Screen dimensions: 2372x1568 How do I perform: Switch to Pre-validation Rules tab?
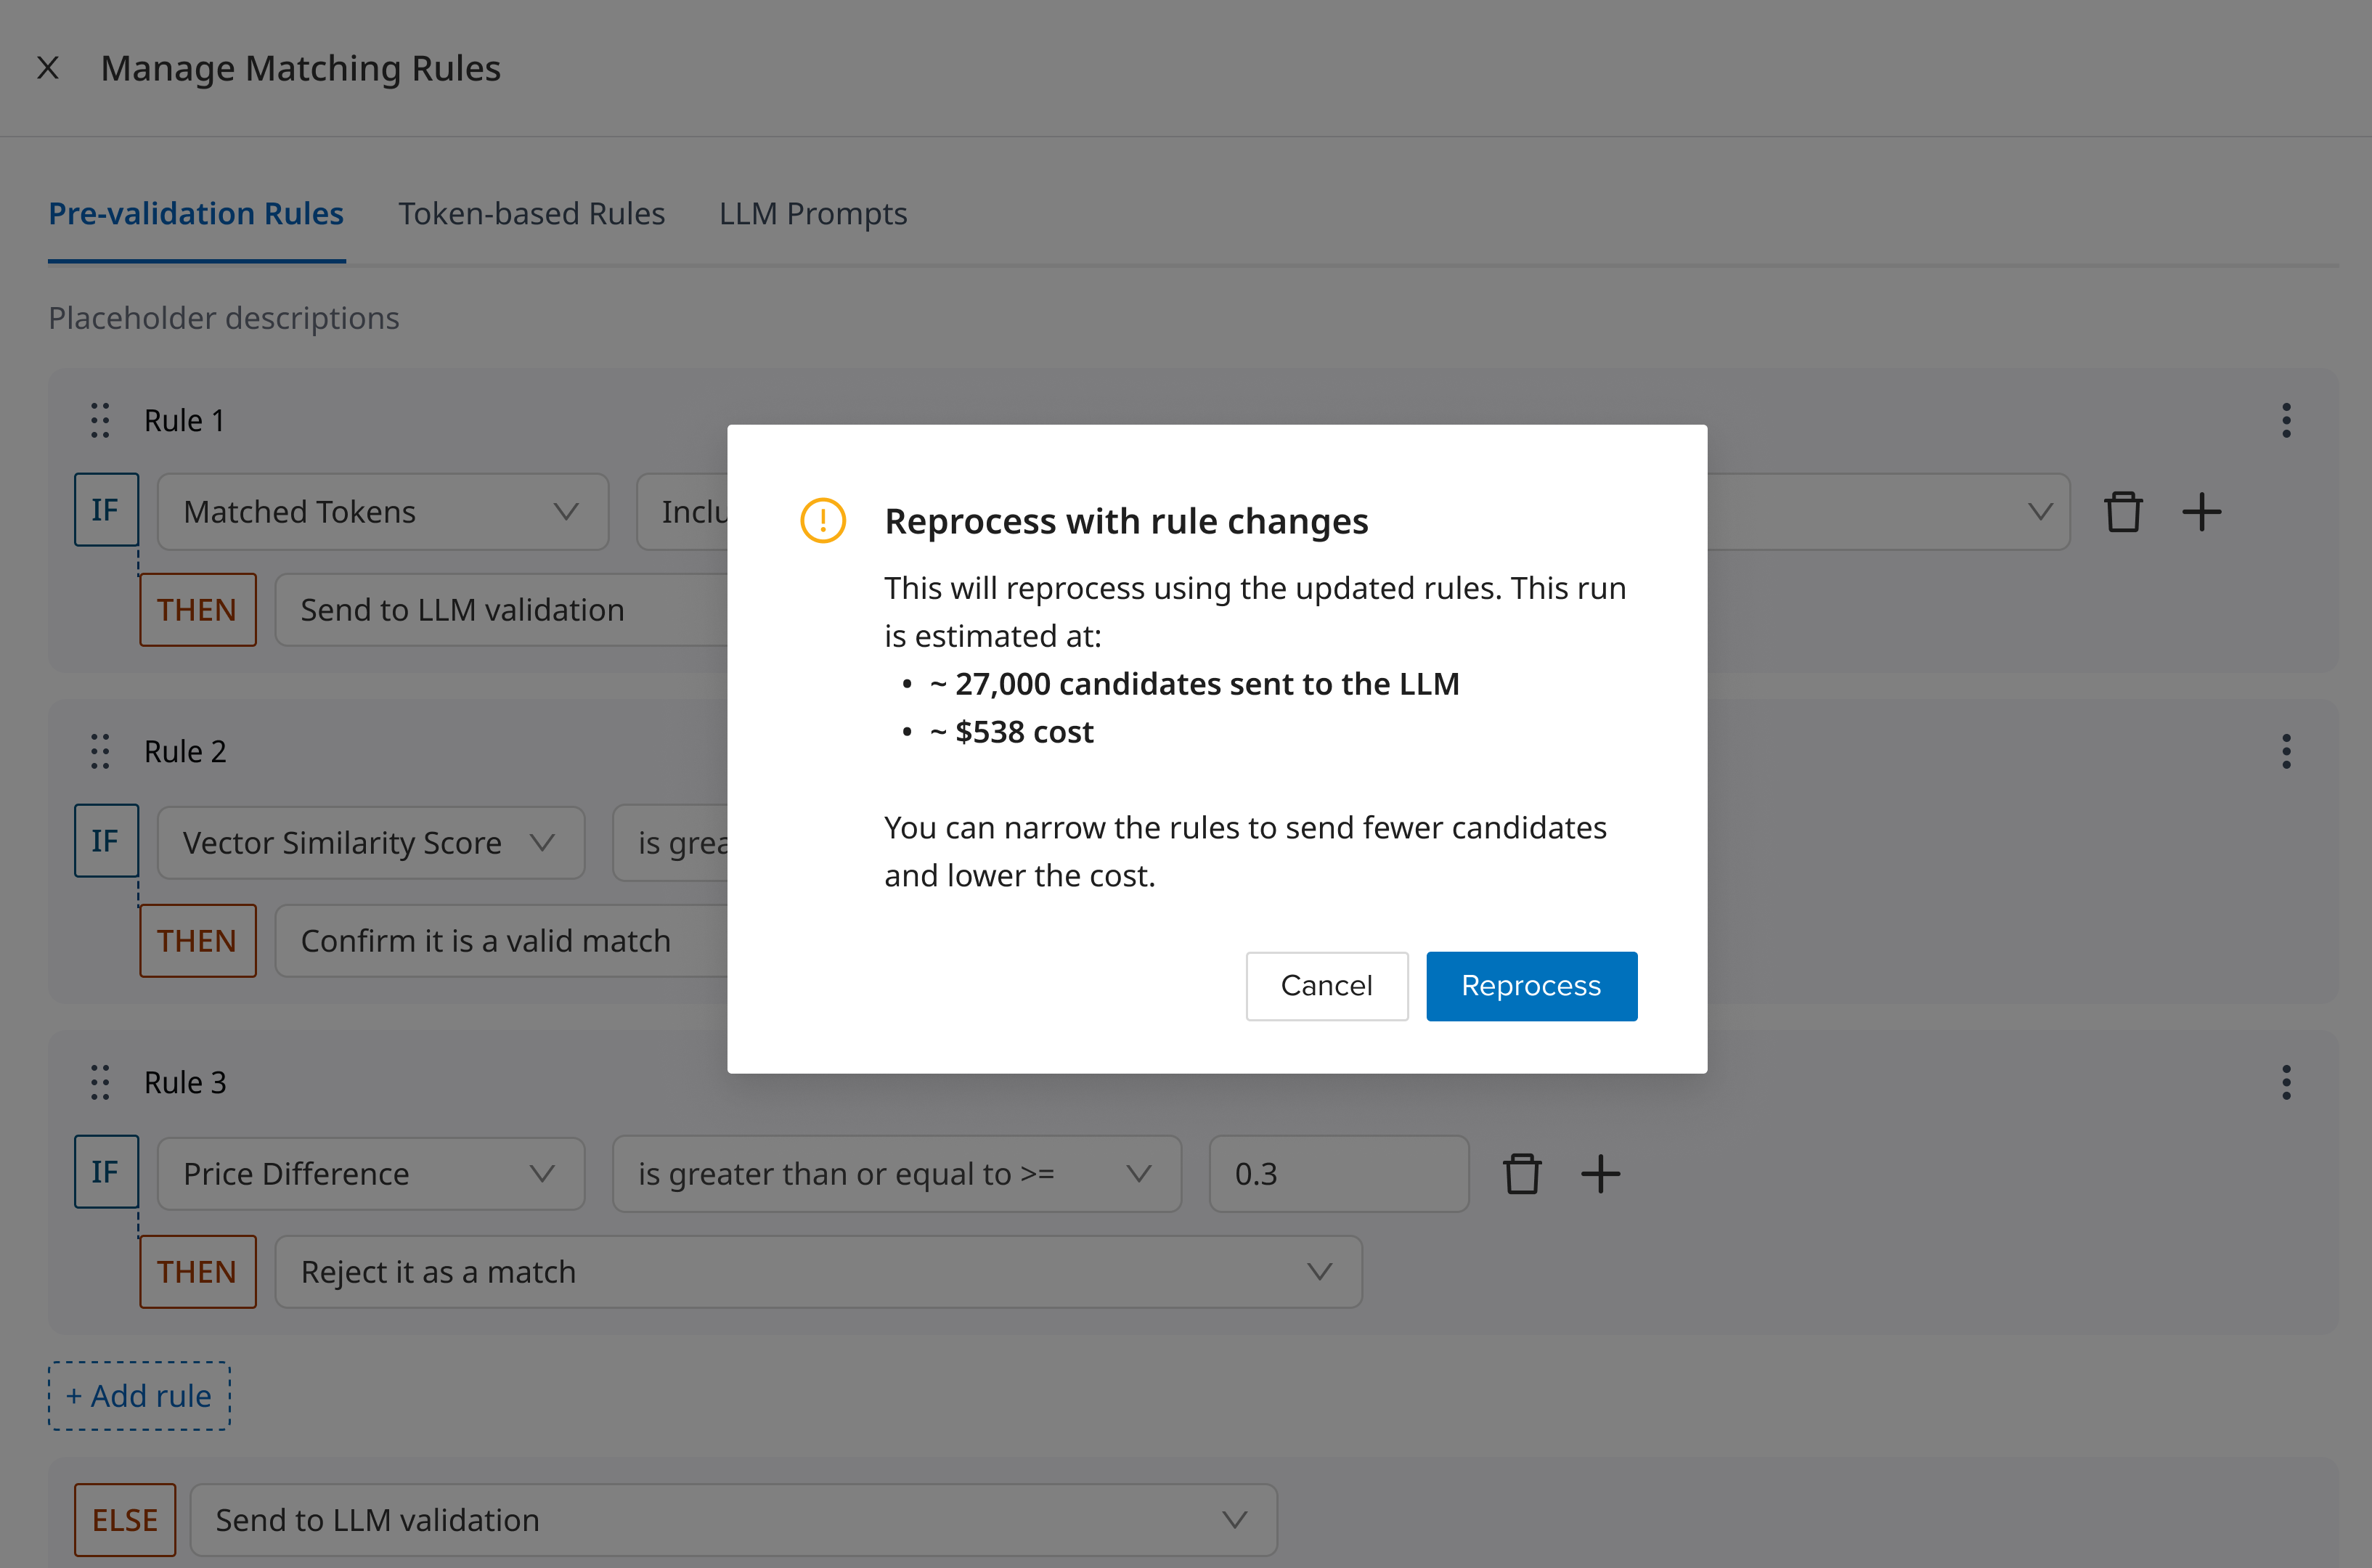pyautogui.click(x=196, y=214)
